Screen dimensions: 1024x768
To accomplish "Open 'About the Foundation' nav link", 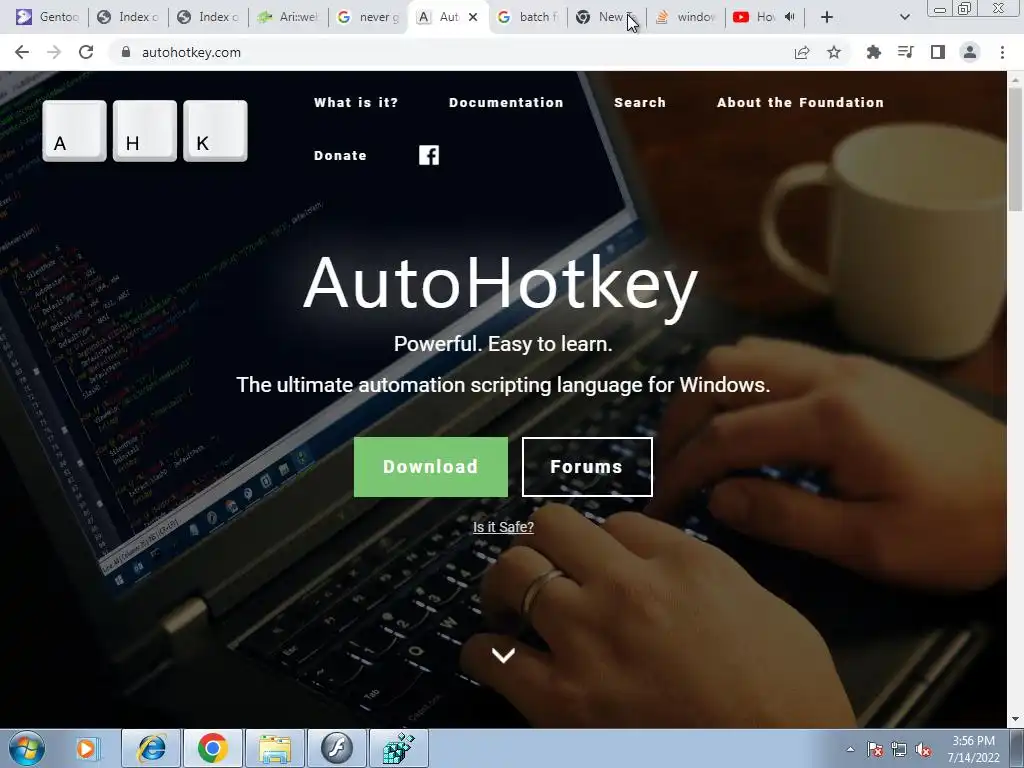I will [801, 103].
